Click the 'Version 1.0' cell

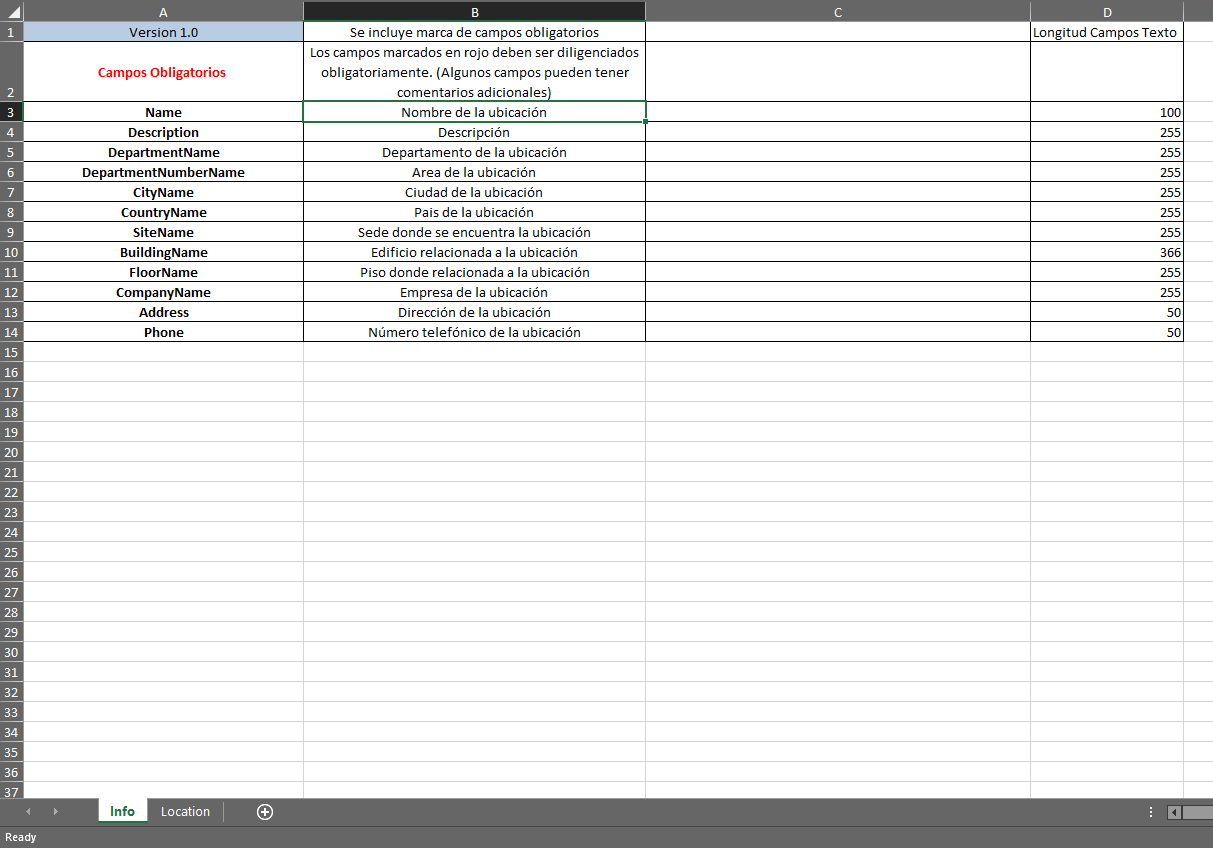coord(163,32)
